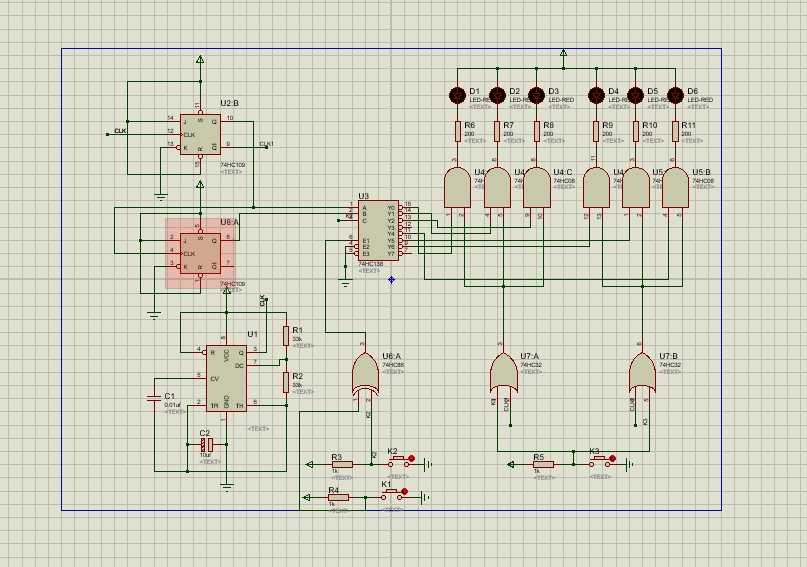Image resolution: width=807 pixels, height=567 pixels.
Task: Click the U6:A reference label
Action: [x=391, y=356]
